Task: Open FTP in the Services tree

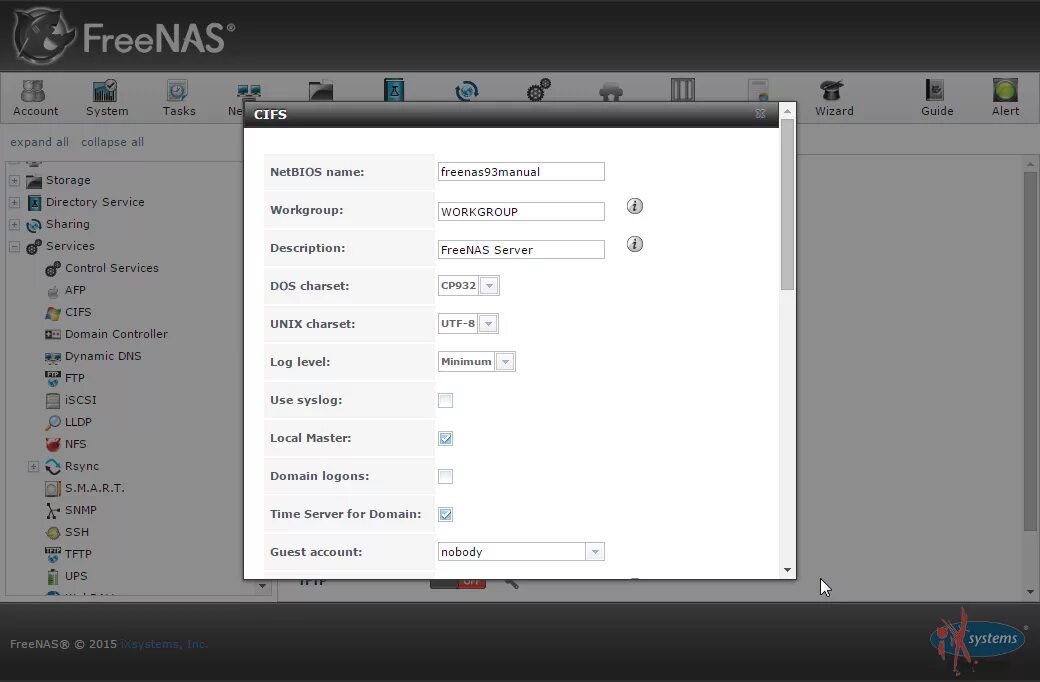Action: pos(74,377)
